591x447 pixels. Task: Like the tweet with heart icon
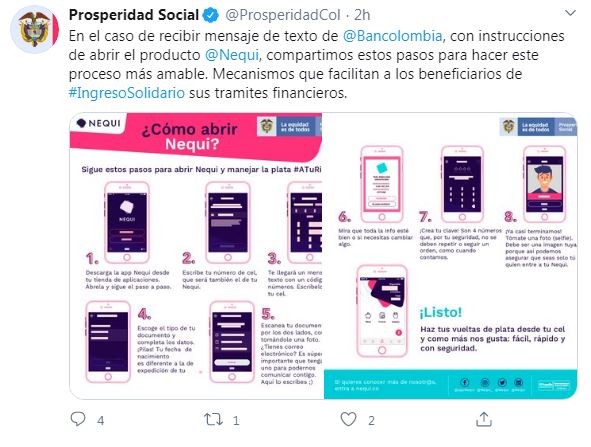click(348, 419)
